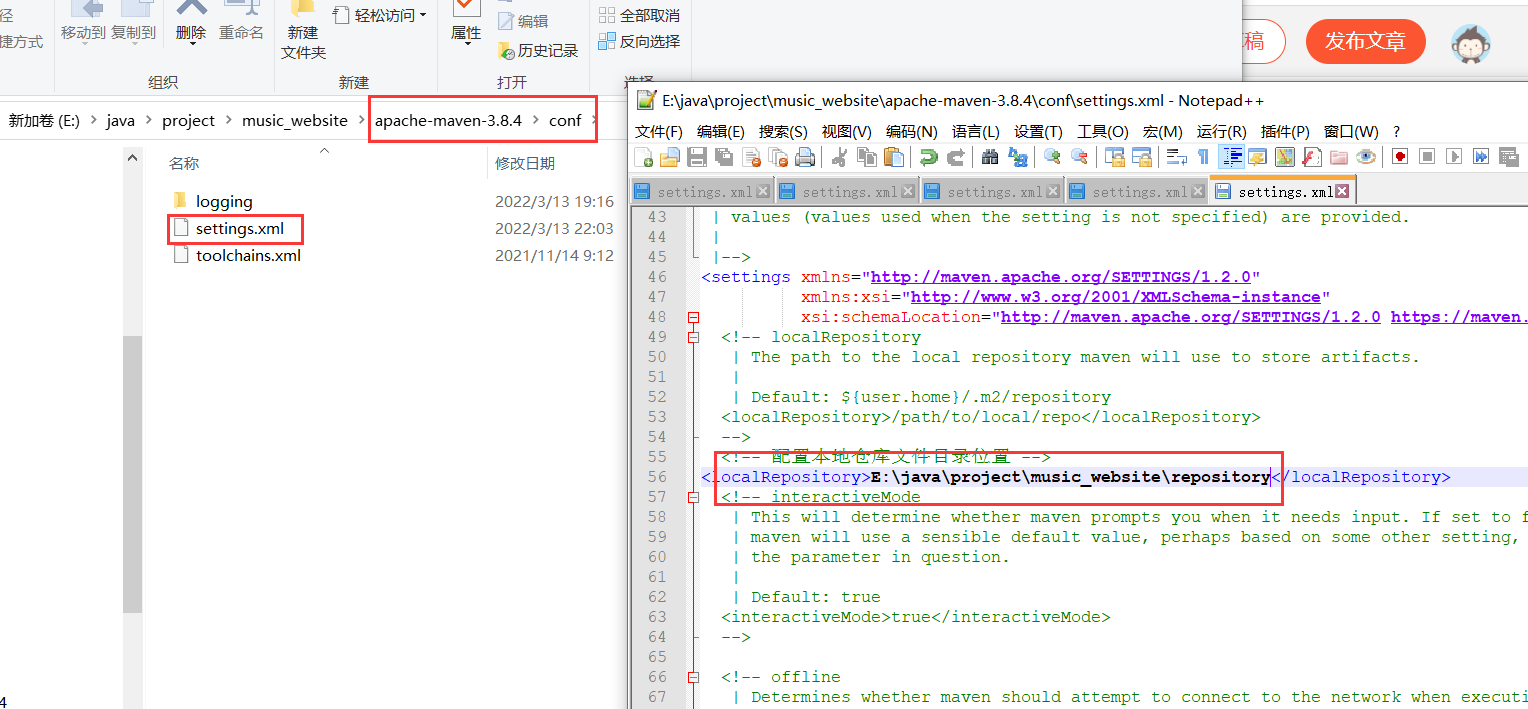Expand breadcrumb chevron after java
The image size is (1528, 709).
point(147,121)
